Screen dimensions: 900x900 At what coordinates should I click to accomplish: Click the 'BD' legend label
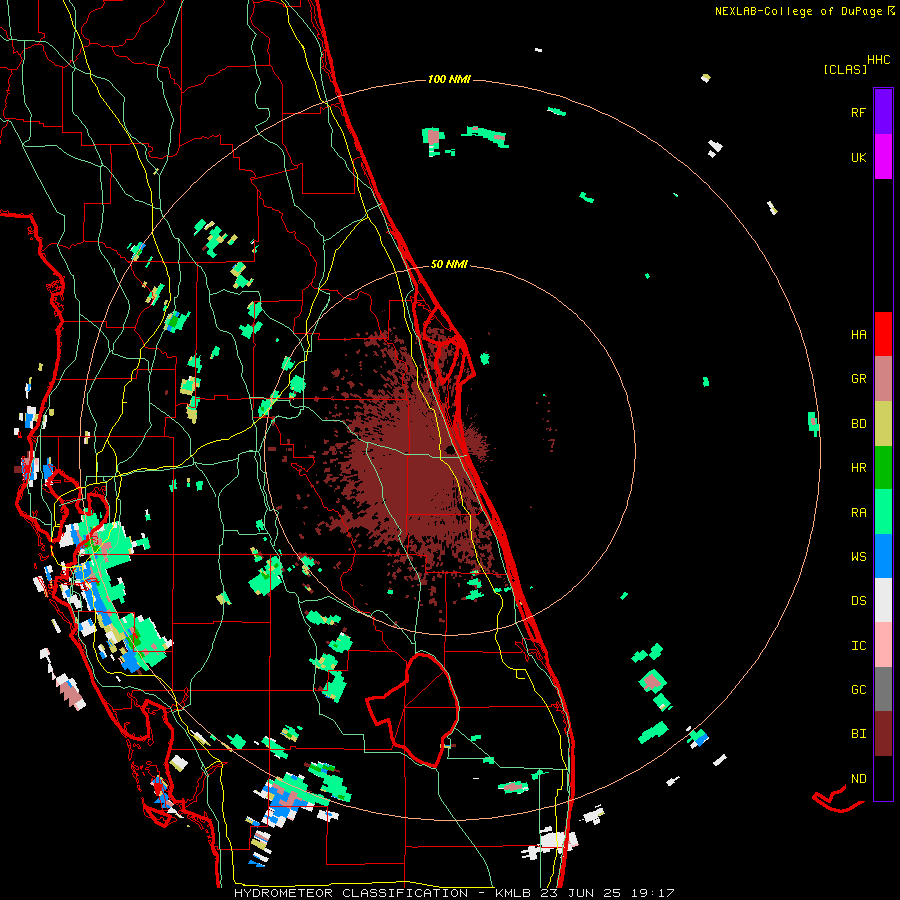tap(858, 424)
